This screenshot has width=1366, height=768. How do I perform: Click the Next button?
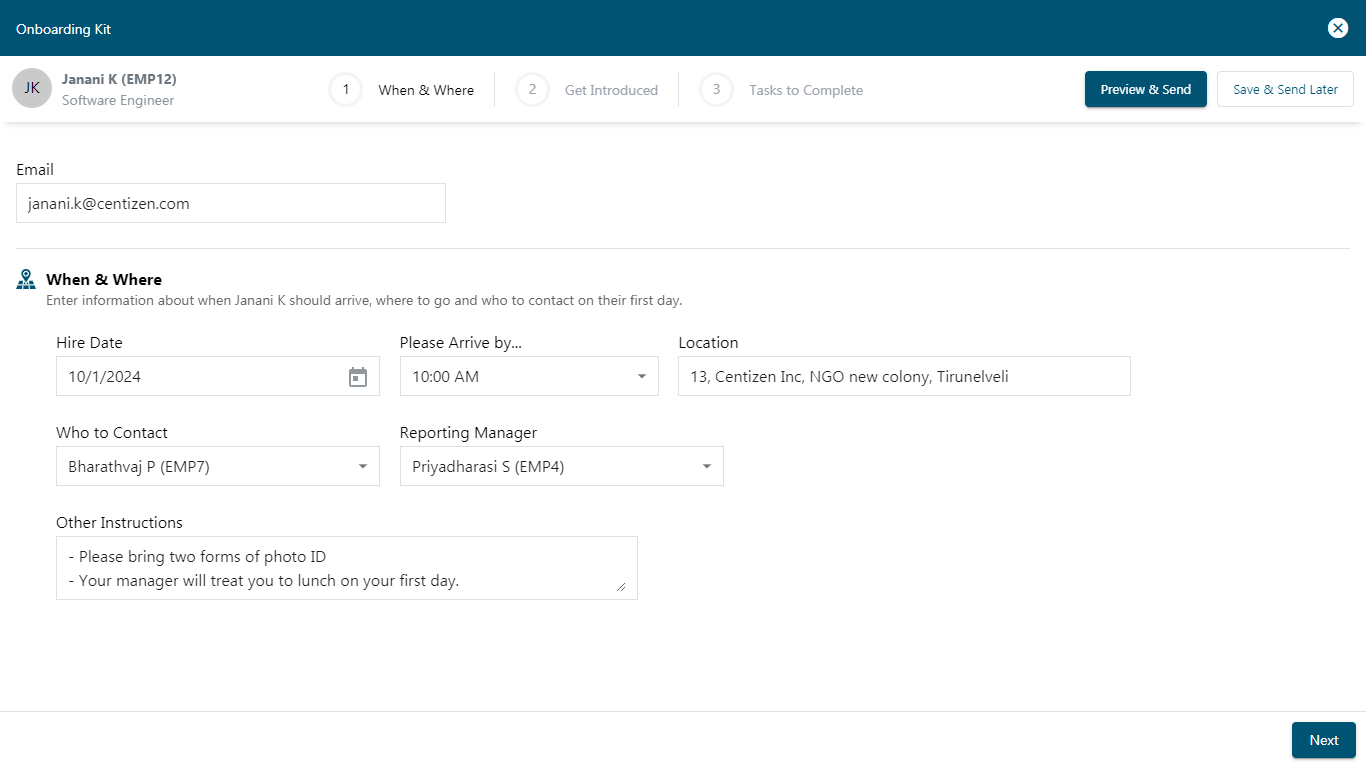1324,740
